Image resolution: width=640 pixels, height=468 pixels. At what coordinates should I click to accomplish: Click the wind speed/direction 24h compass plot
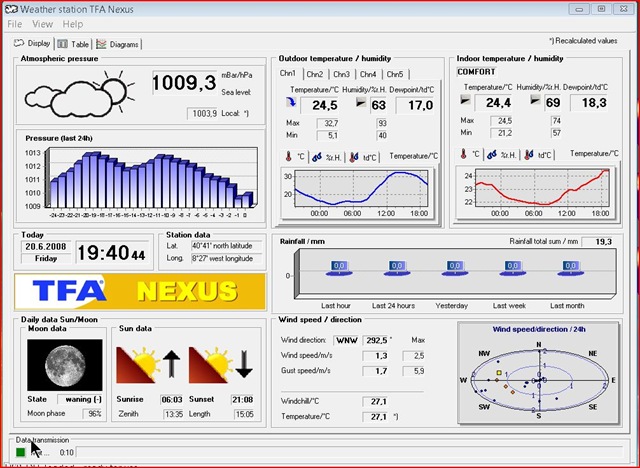click(x=538, y=374)
